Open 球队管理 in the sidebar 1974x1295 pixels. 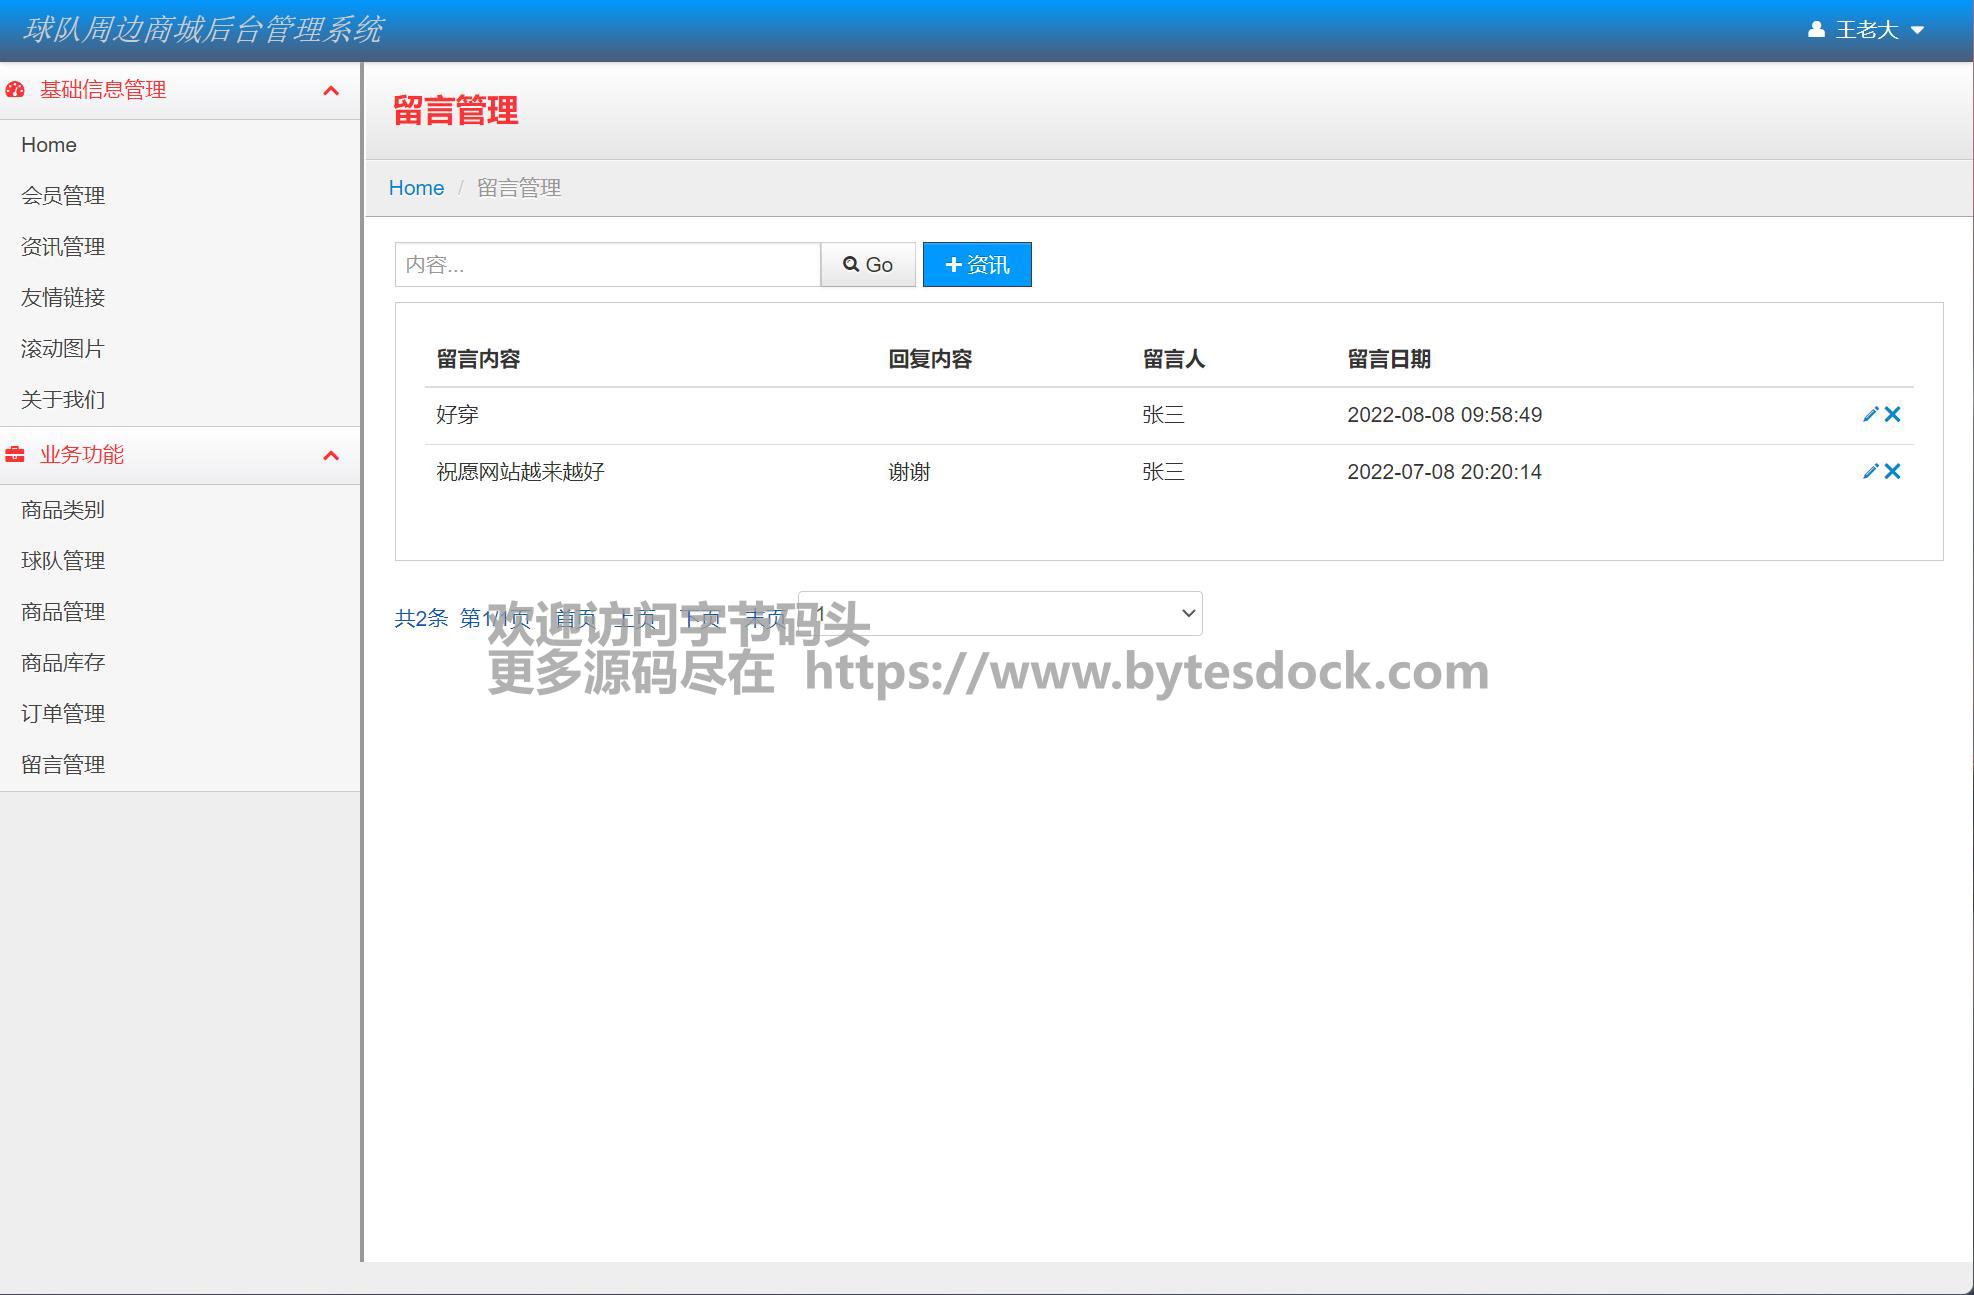click(63, 561)
